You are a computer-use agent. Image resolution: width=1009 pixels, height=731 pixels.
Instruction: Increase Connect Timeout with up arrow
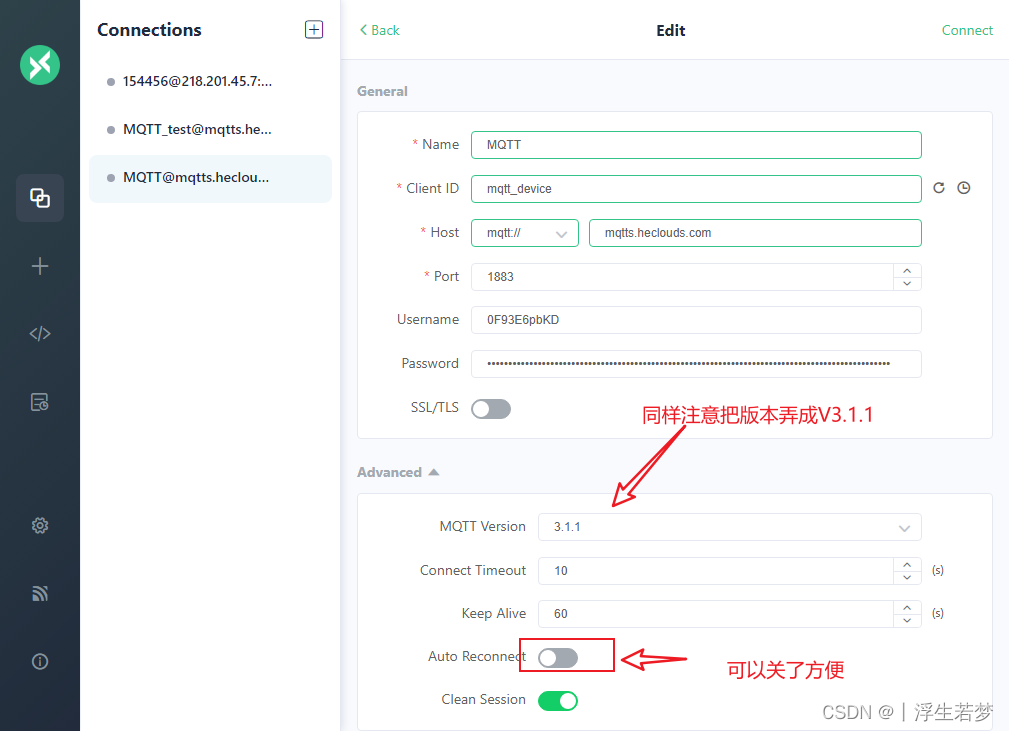907,564
